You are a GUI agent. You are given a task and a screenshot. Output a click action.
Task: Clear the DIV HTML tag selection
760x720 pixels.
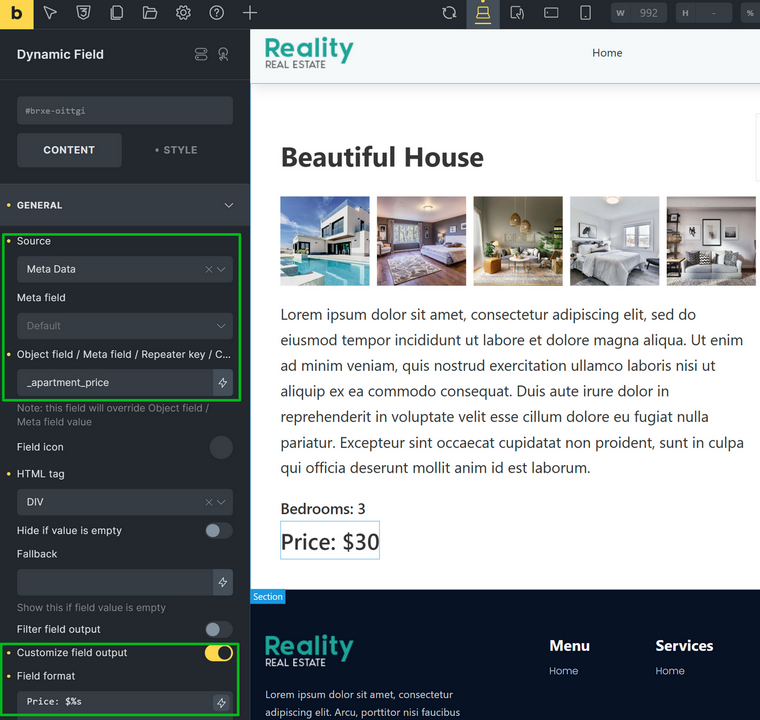tap(209, 502)
